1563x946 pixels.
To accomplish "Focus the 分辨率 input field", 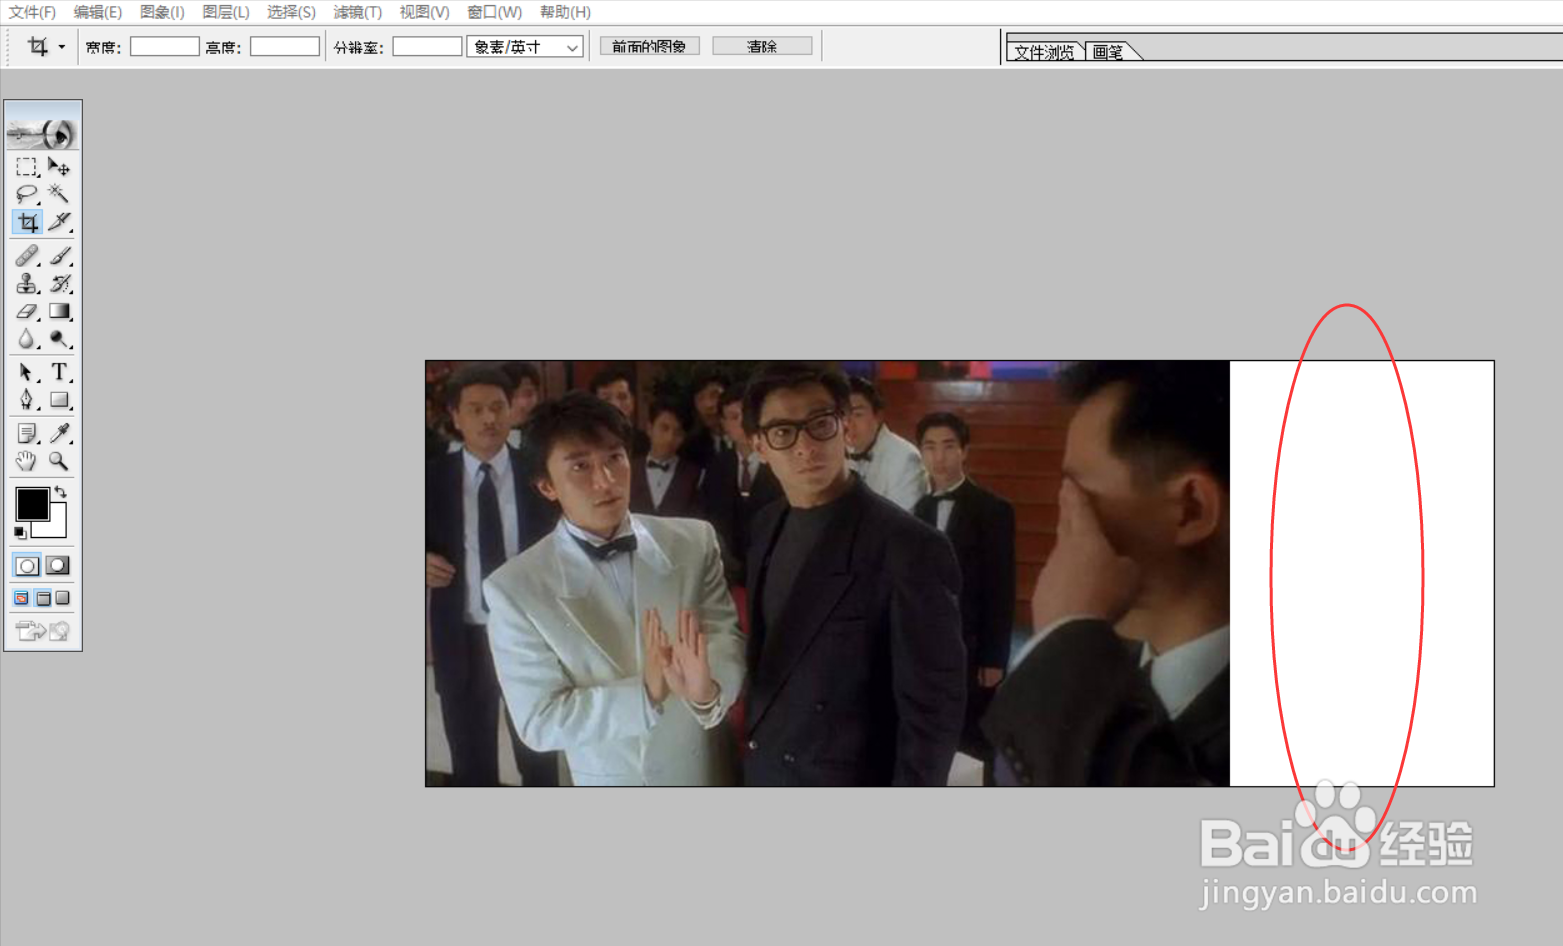I will tap(427, 46).
